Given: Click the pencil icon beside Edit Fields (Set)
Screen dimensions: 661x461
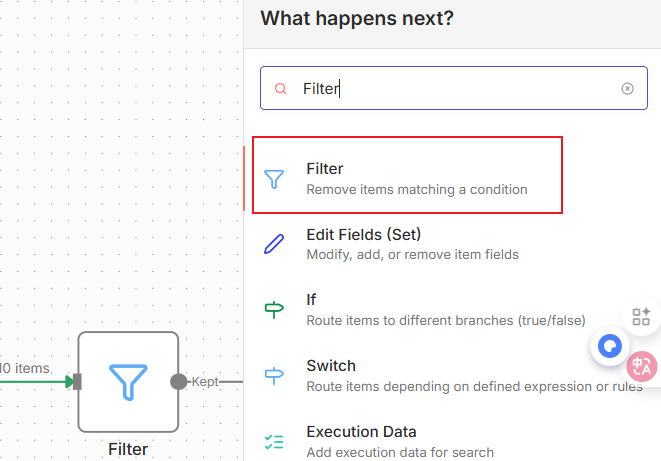Looking at the screenshot, I should (x=273, y=245).
